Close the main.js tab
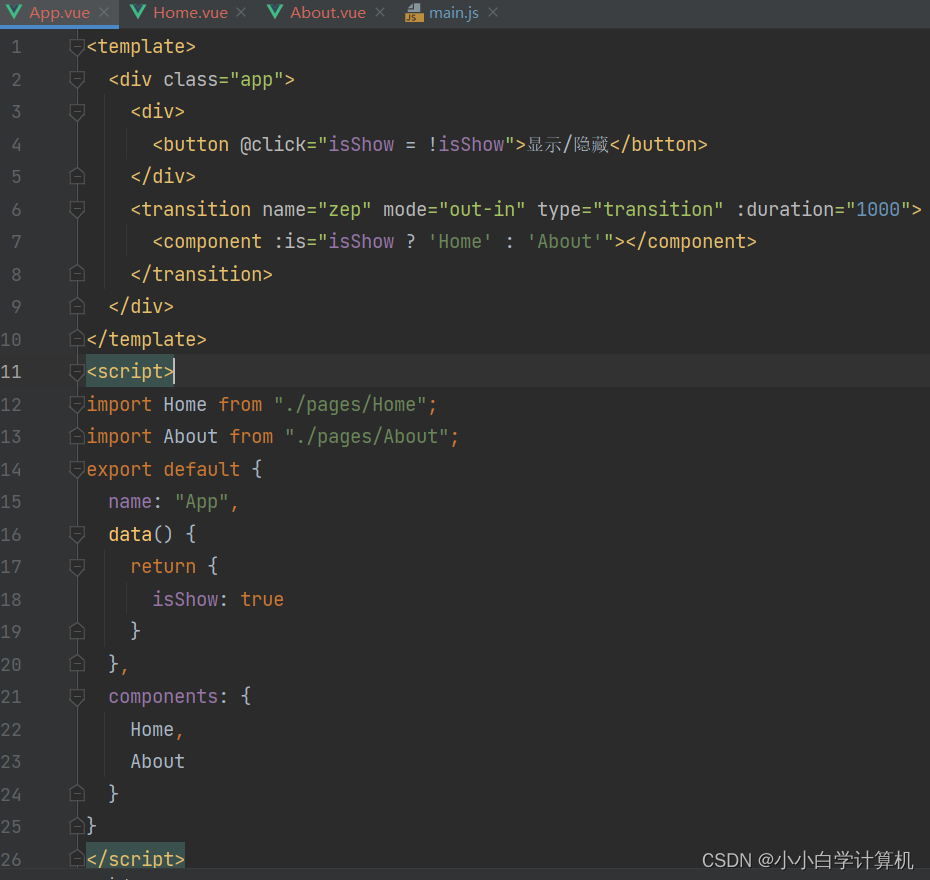 (493, 12)
